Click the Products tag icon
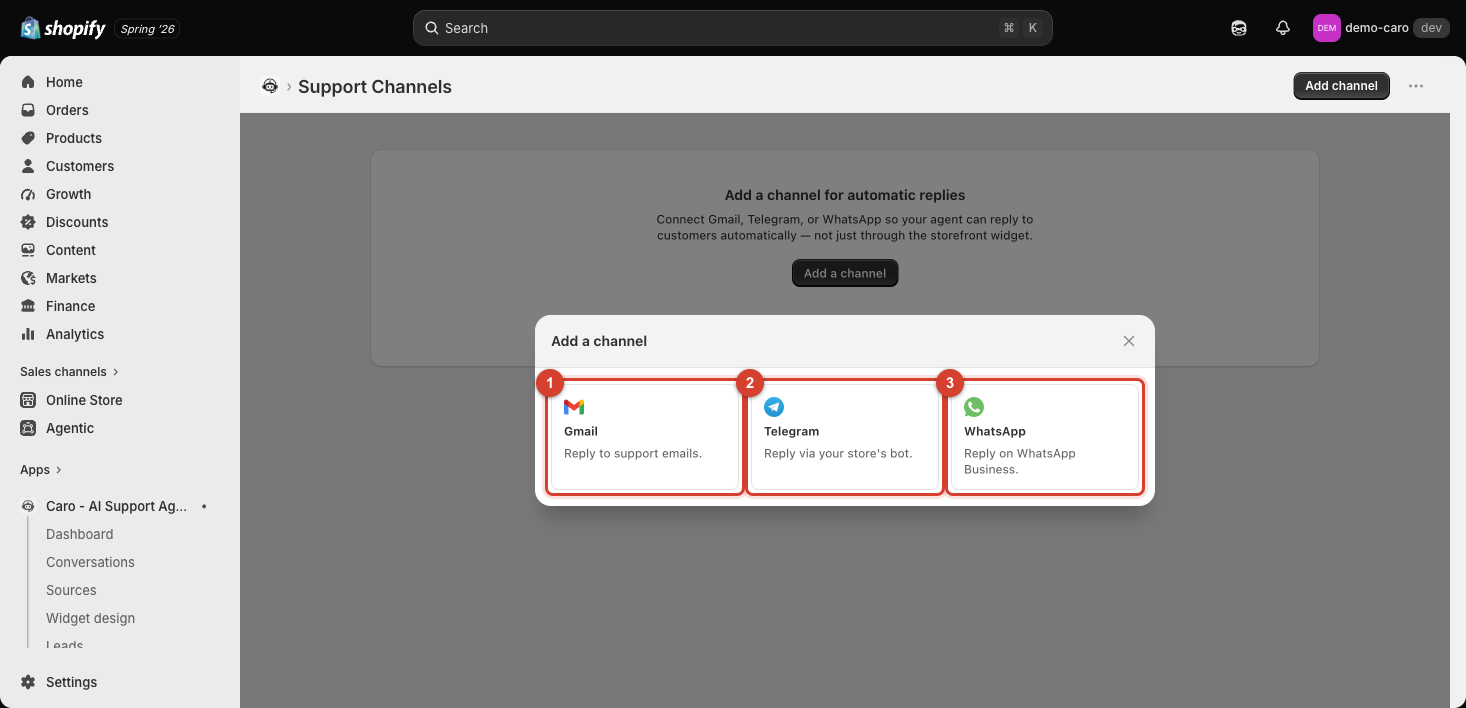The height and width of the screenshot is (708, 1466). coord(28,138)
